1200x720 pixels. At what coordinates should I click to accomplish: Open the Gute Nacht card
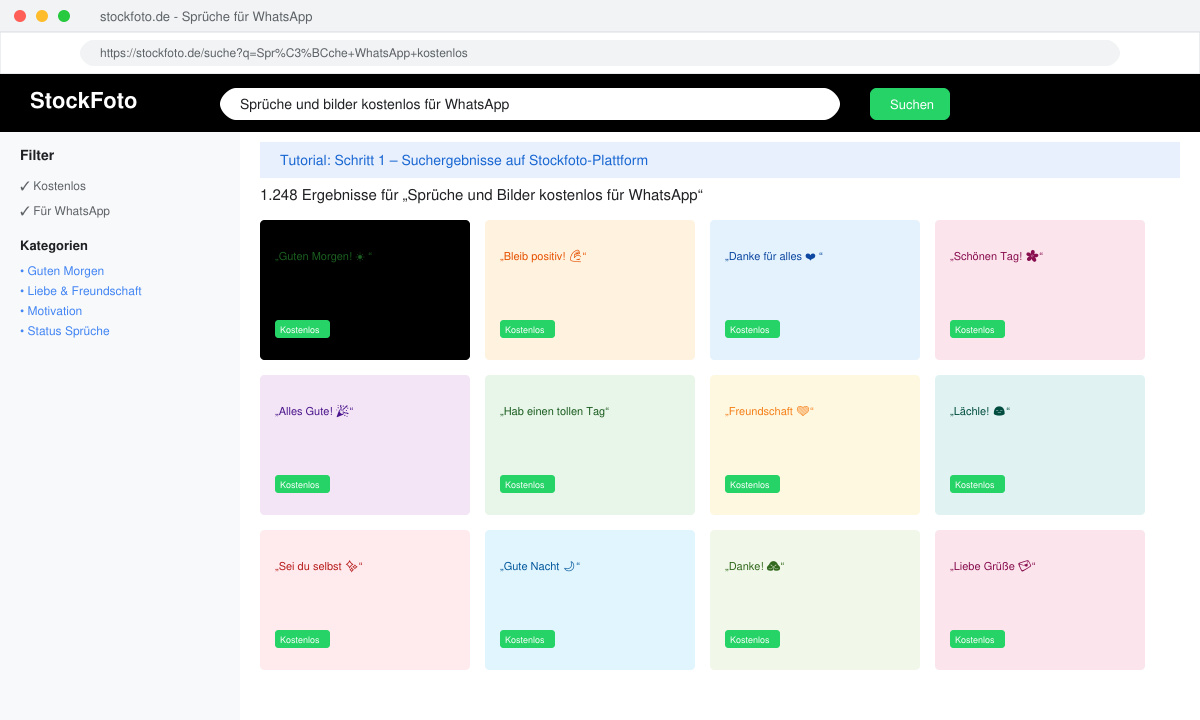click(x=590, y=600)
